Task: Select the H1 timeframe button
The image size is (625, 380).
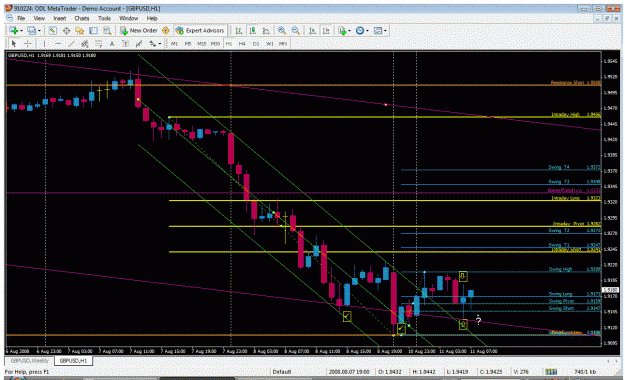Action: pos(229,43)
